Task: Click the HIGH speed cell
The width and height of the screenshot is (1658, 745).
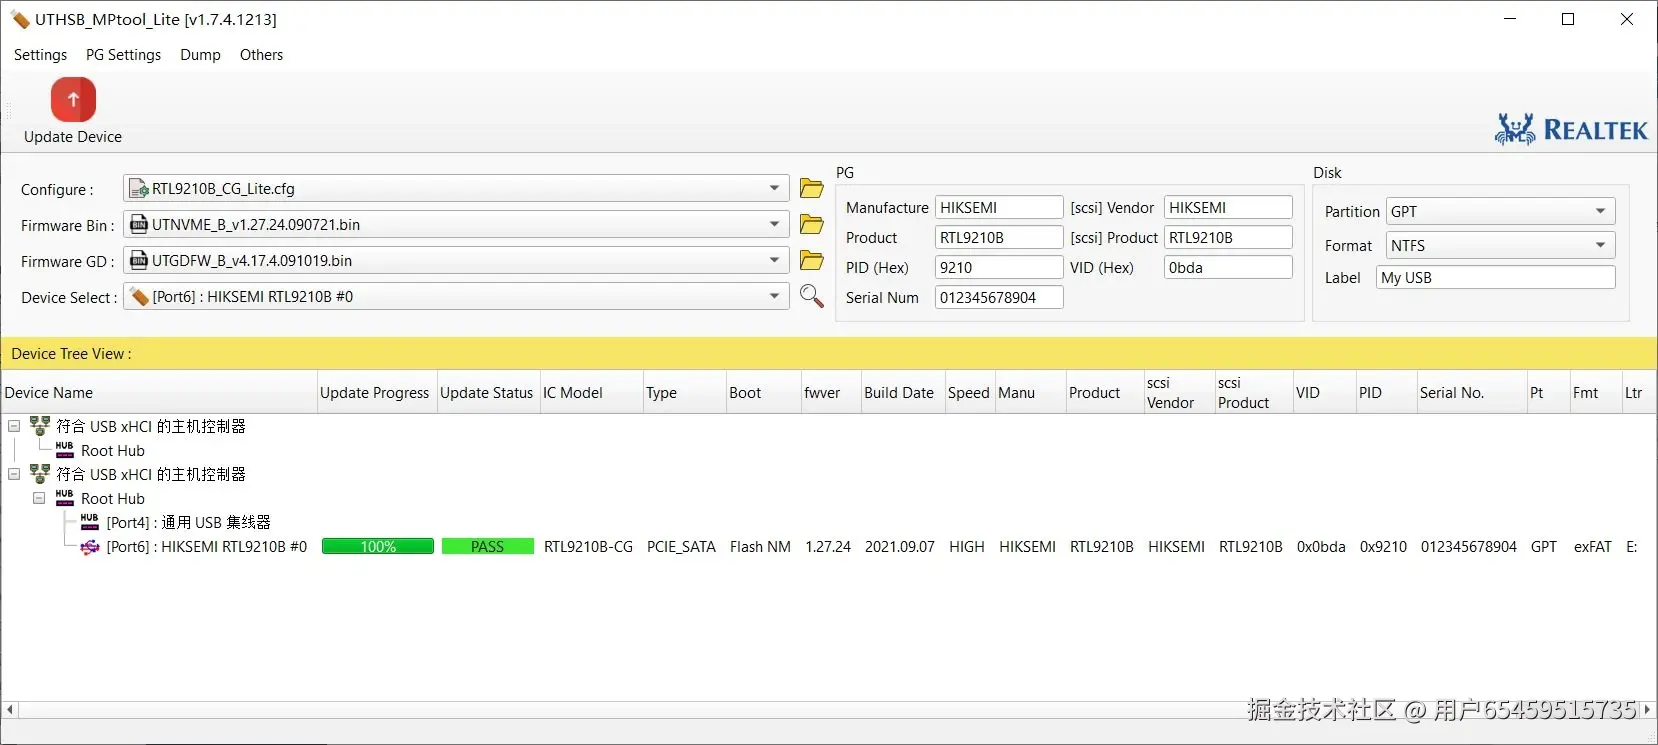Action: (967, 547)
